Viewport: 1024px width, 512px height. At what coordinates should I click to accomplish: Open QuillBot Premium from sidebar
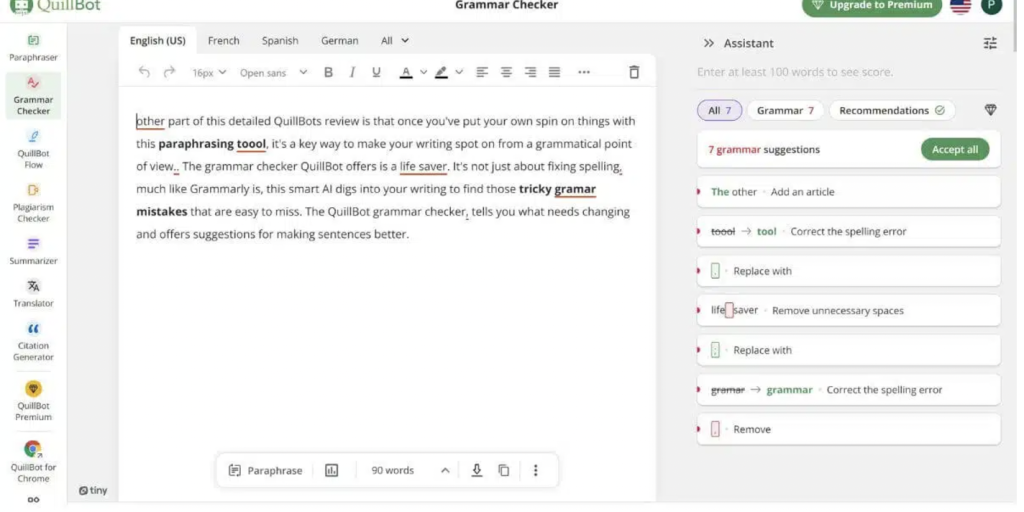[x=33, y=400]
